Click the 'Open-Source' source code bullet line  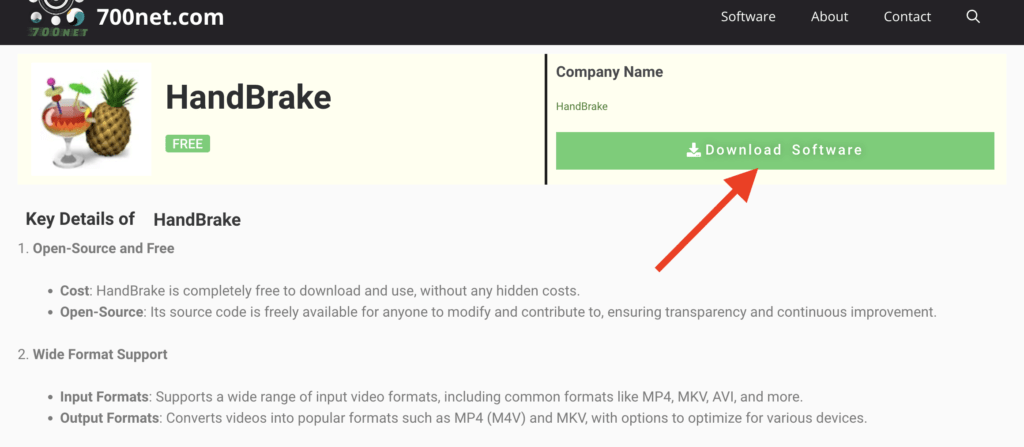point(498,312)
